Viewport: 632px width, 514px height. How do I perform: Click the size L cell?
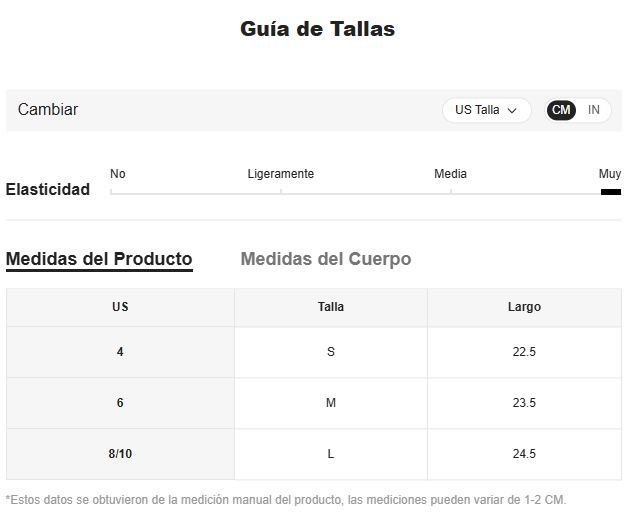click(331, 454)
